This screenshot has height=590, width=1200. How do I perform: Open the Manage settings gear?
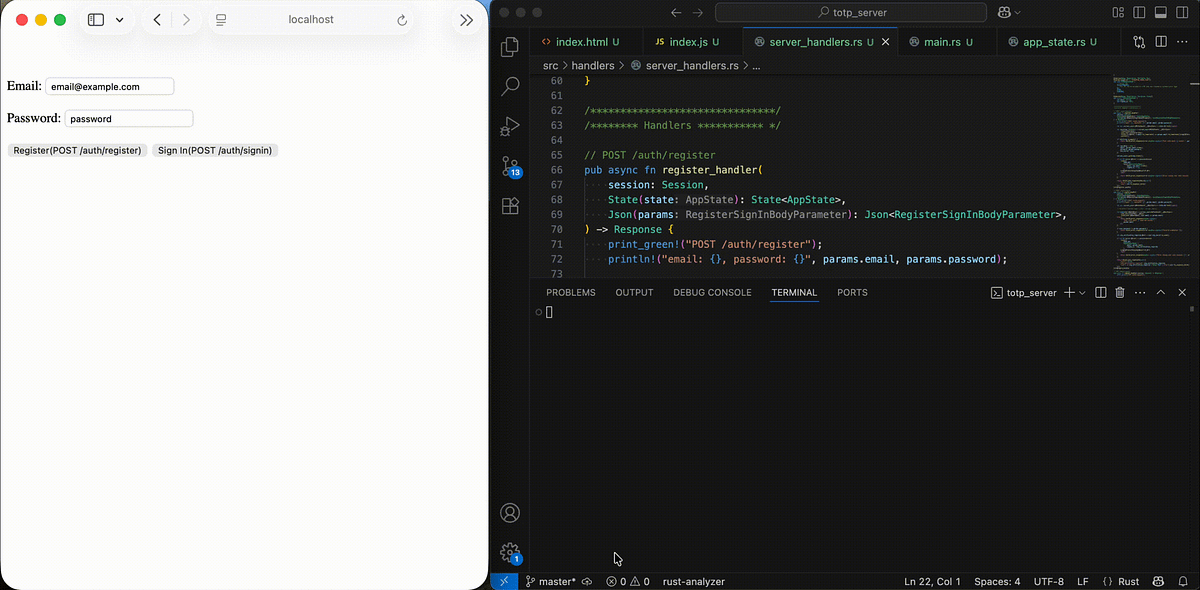point(510,552)
